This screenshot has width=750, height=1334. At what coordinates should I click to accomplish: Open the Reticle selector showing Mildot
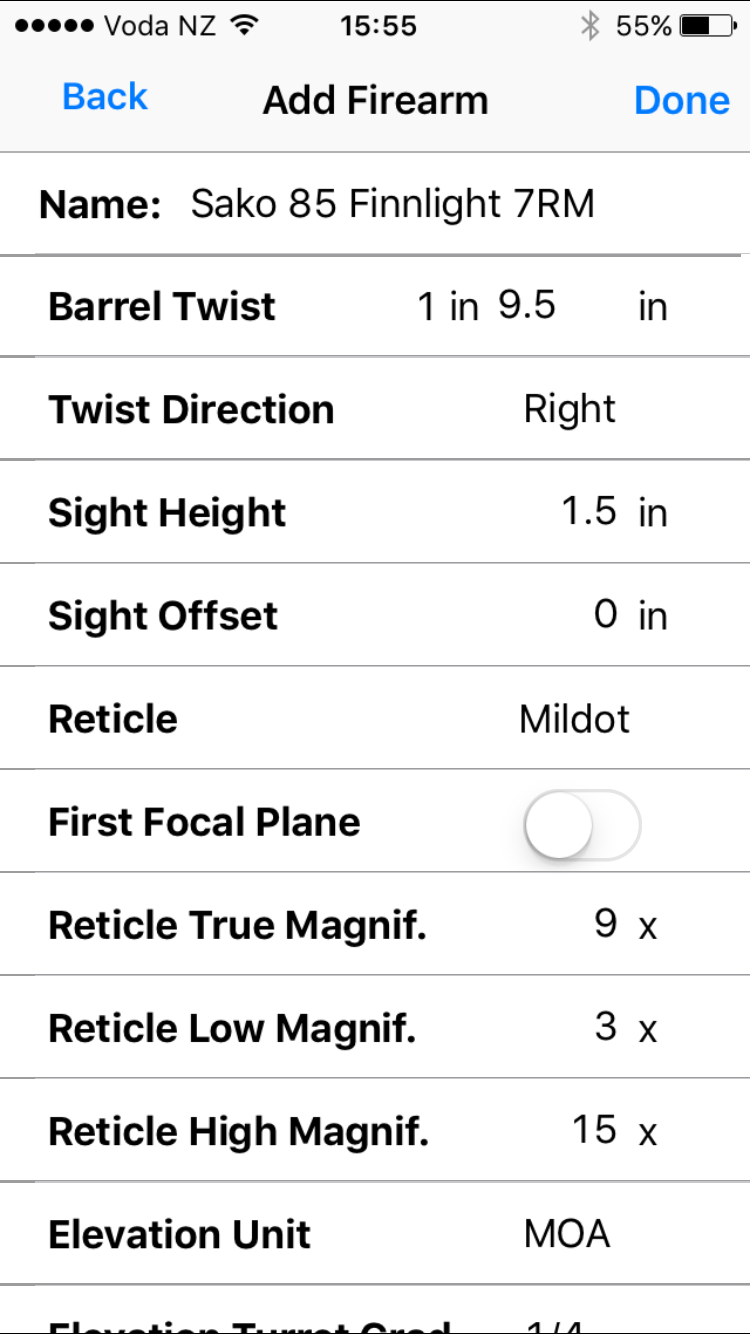(575, 719)
